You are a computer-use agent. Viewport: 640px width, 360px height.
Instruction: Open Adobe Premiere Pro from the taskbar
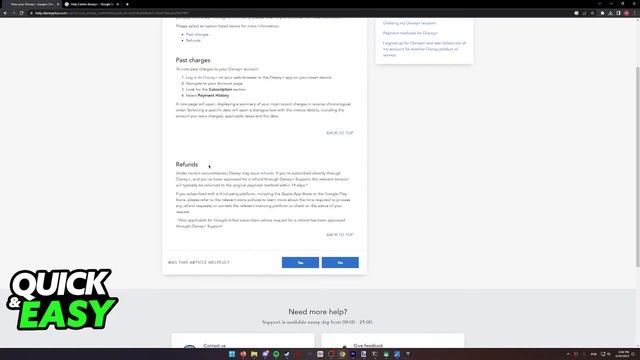click(x=353, y=354)
